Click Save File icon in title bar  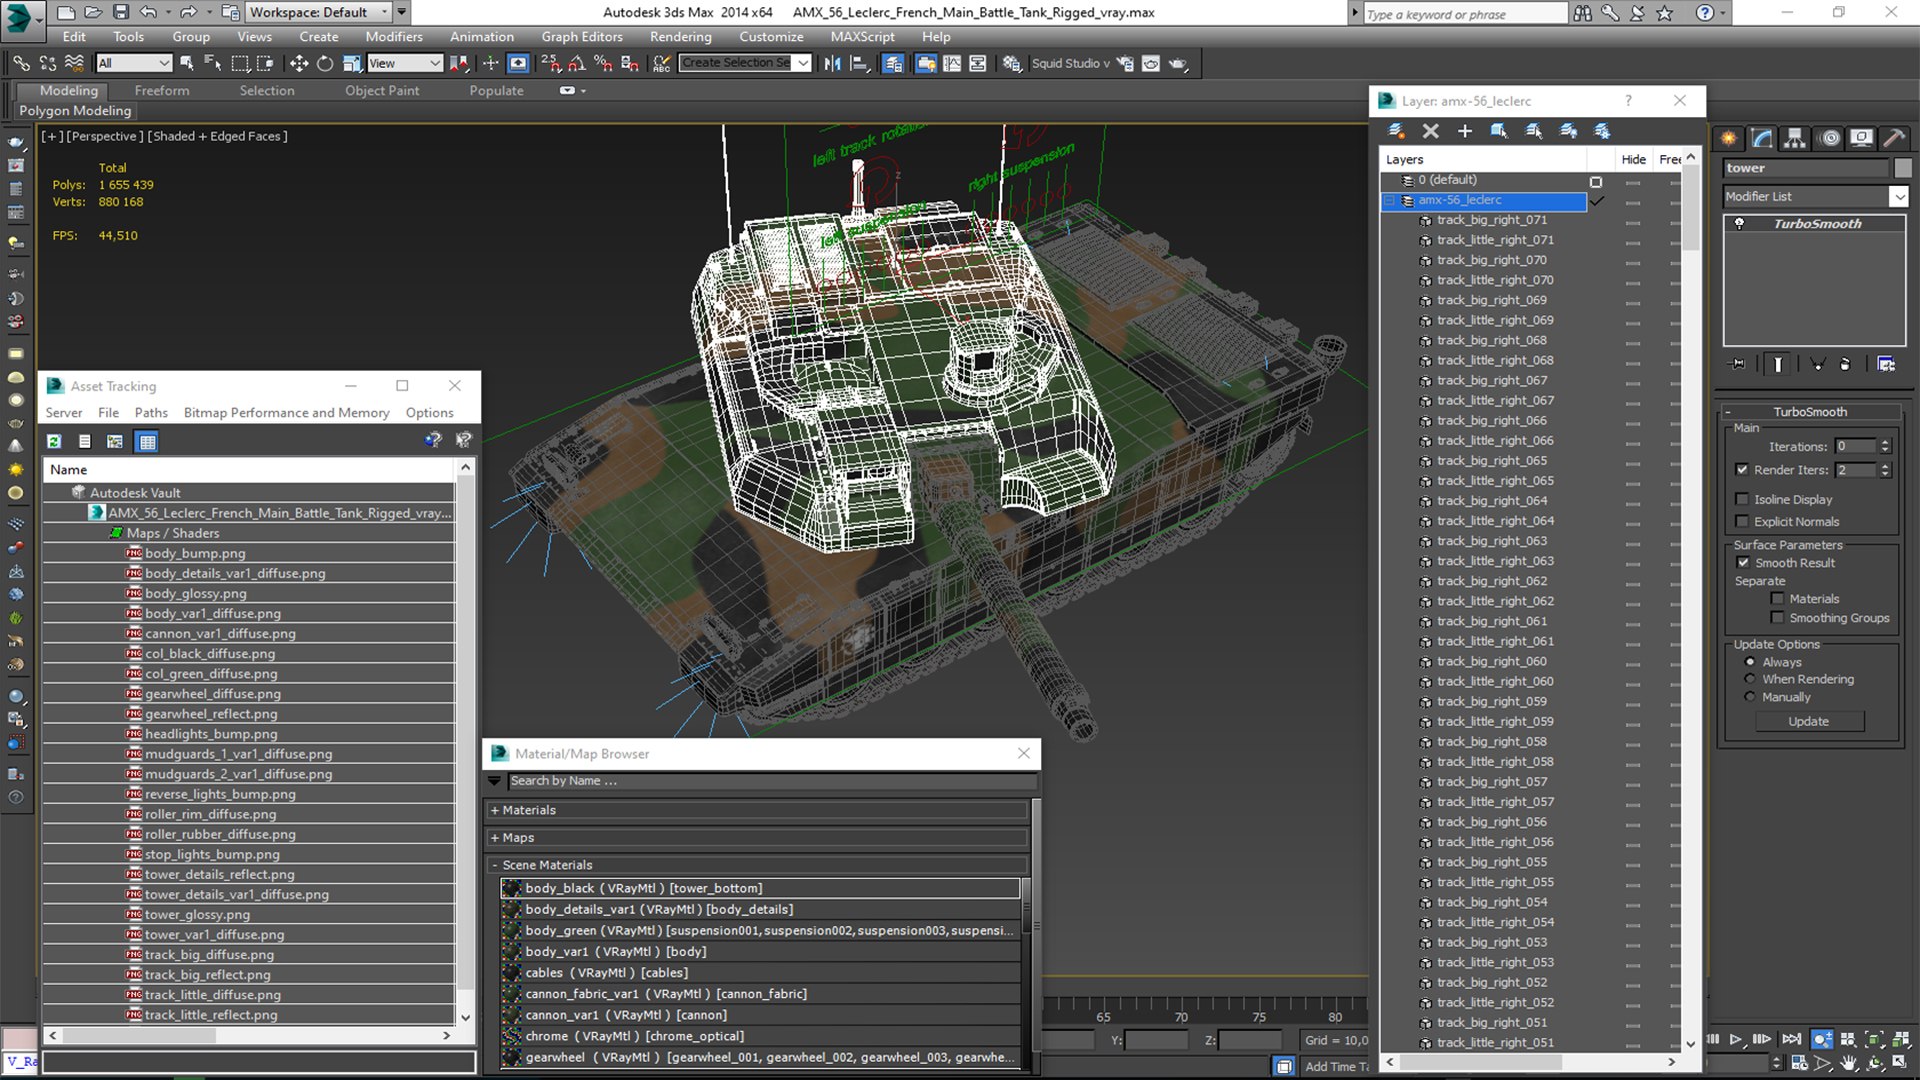120,12
